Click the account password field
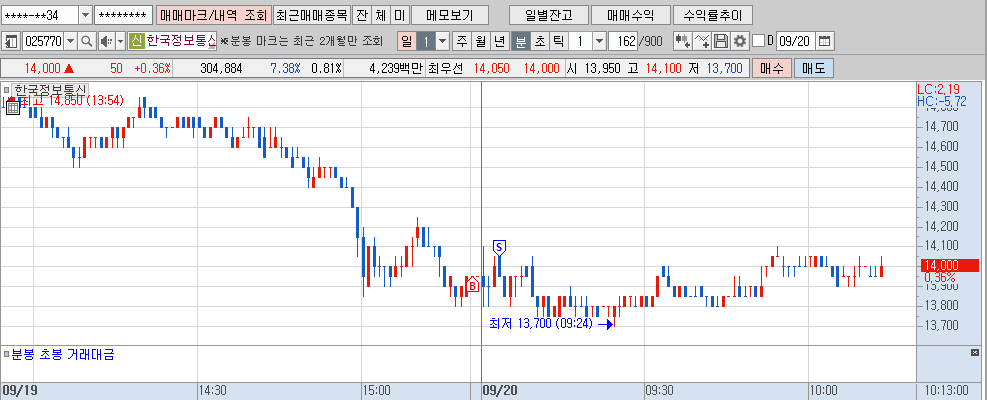 click(x=123, y=14)
